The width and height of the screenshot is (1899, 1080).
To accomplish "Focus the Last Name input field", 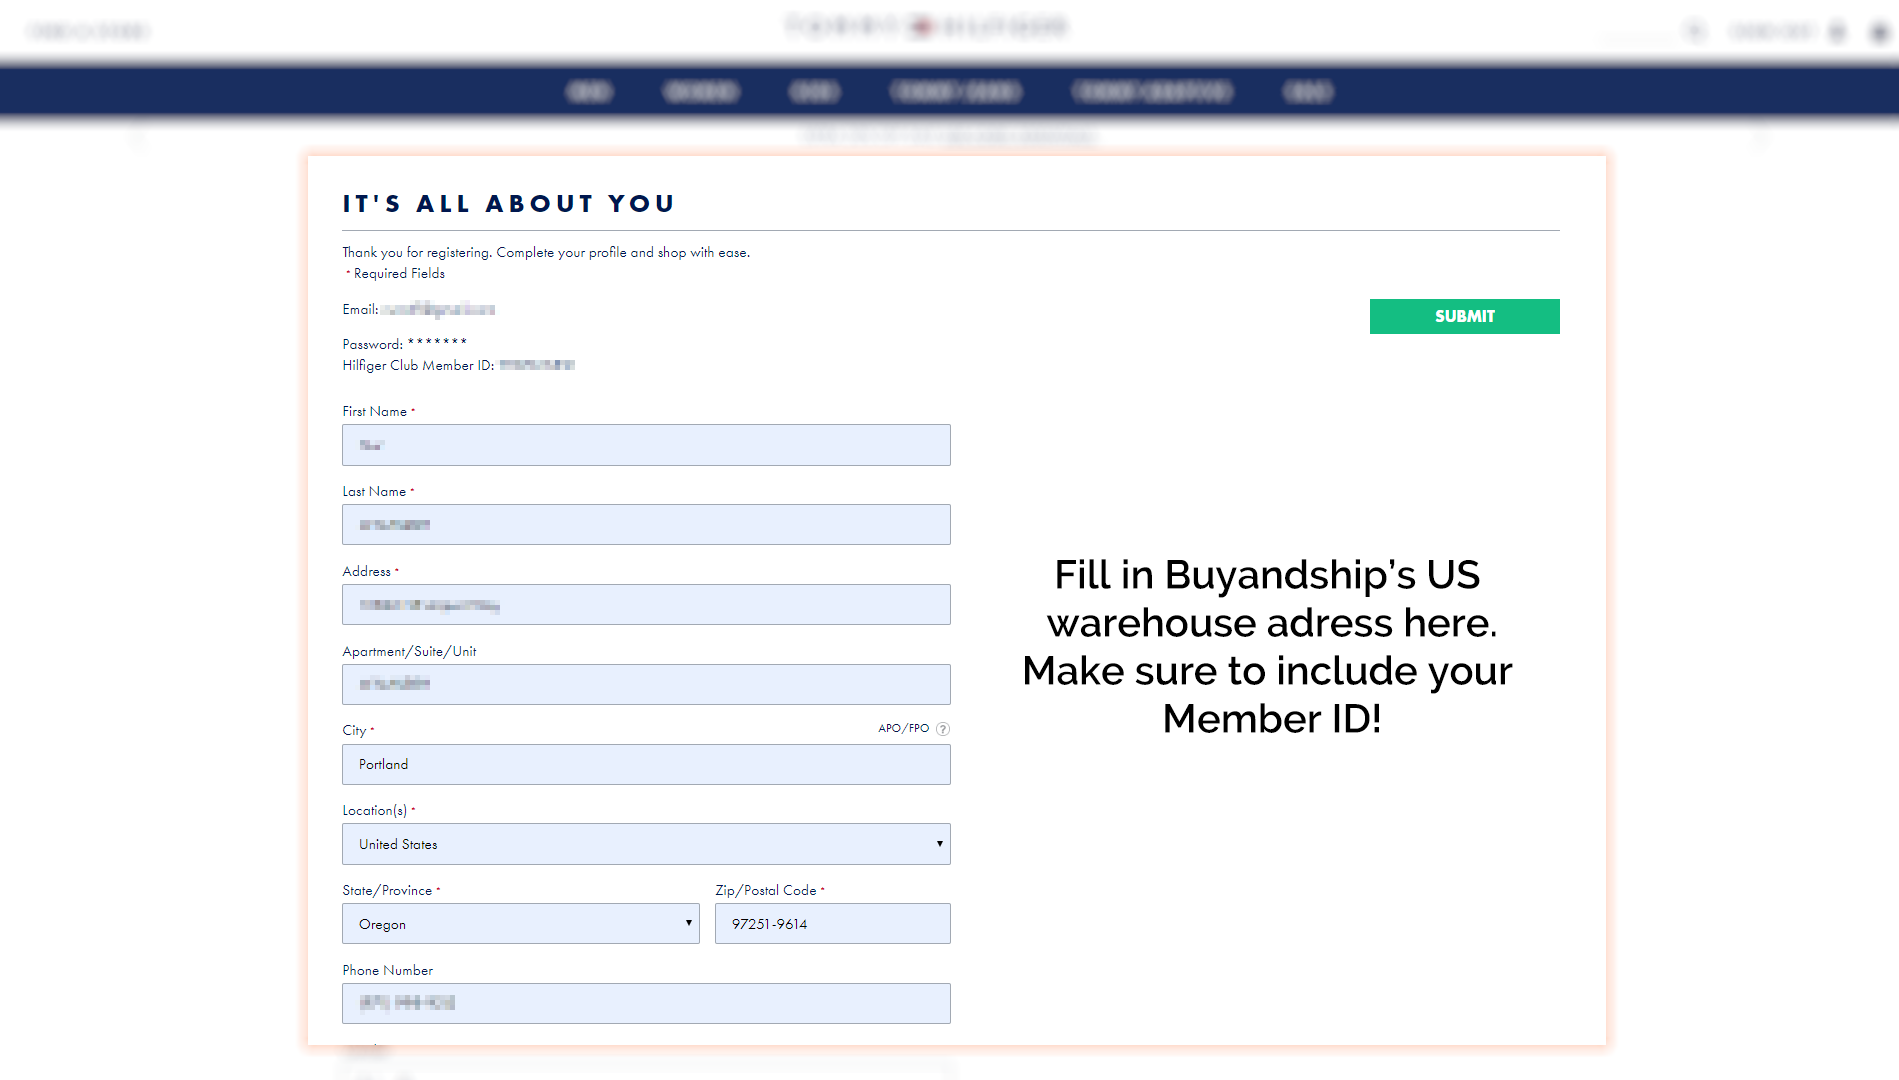I will [x=646, y=524].
